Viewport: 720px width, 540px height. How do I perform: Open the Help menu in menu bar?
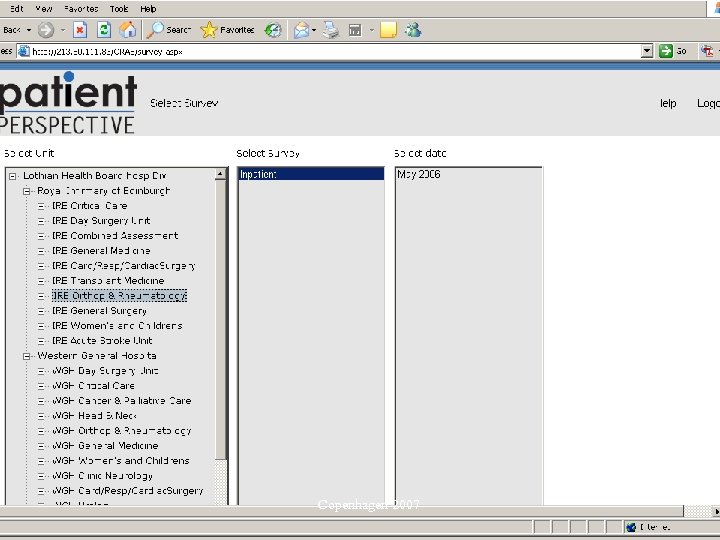148,8
